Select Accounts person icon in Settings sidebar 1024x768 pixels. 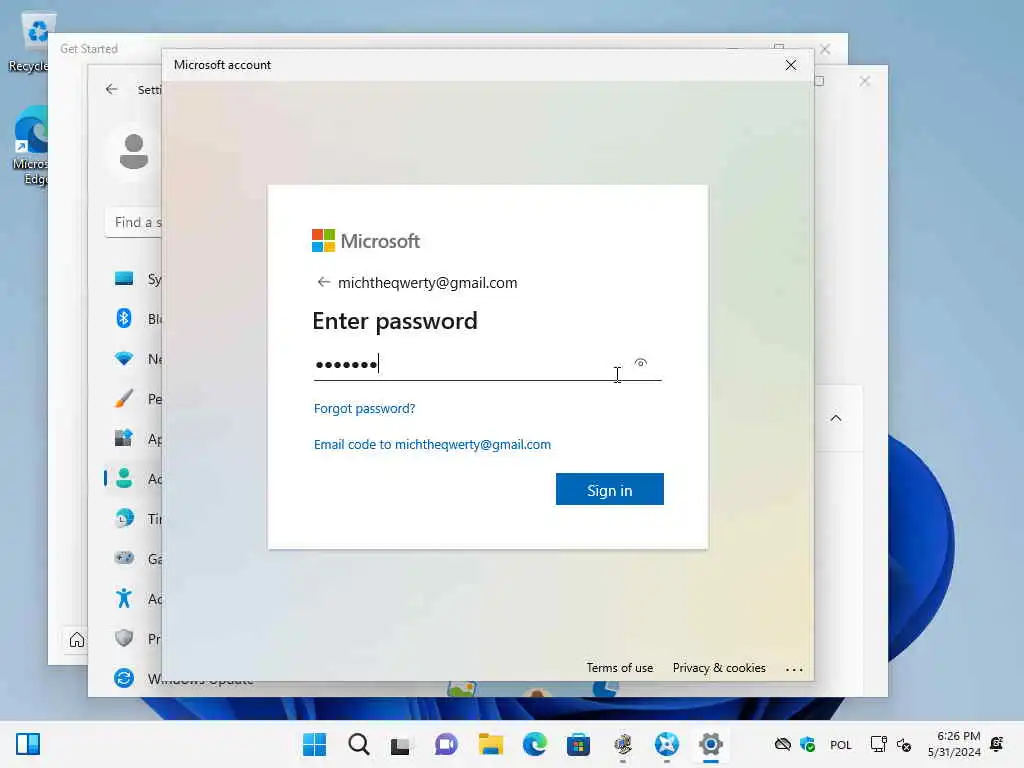[x=124, y=478]
